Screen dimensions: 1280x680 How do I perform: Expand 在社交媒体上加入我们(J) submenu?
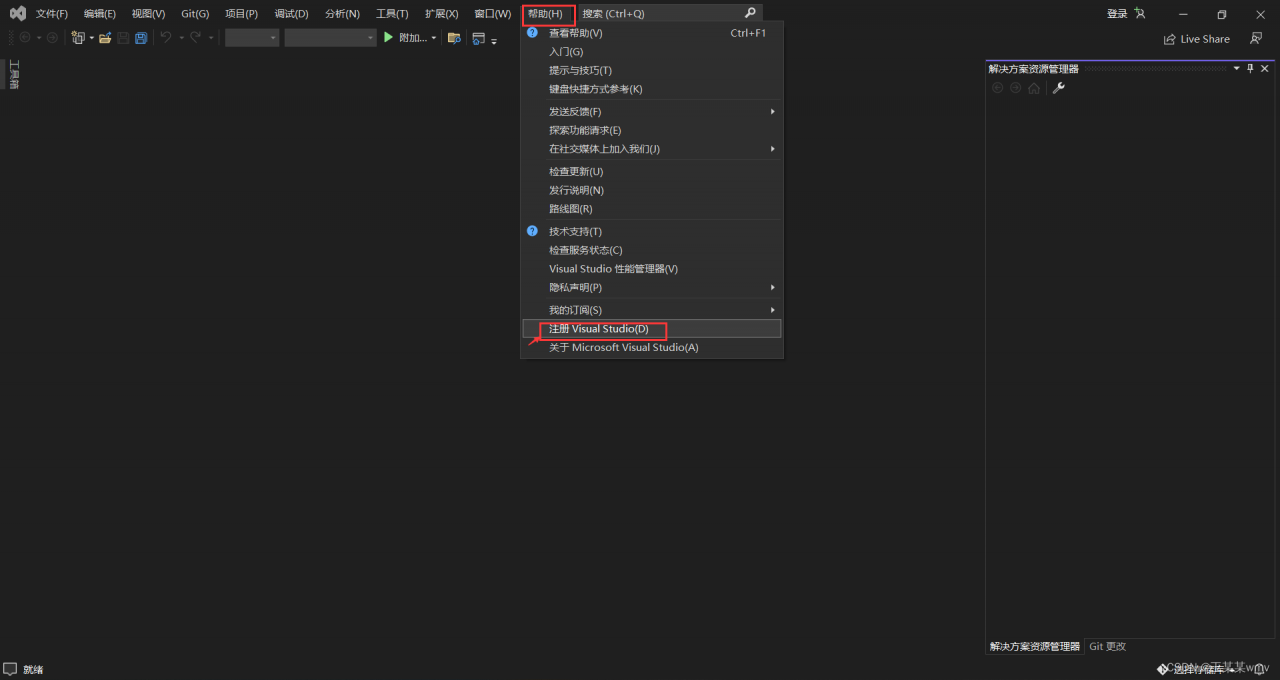[773, 149]
